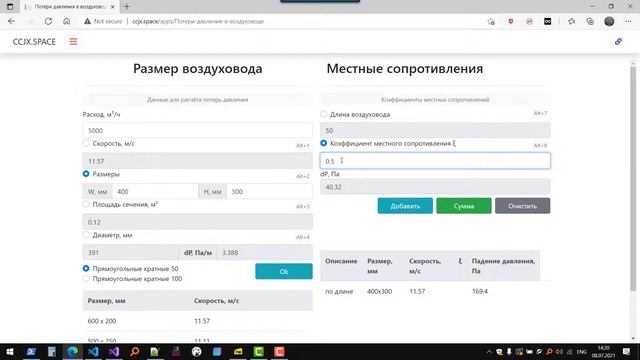Select the Скорость, м/с radio button
Screen dimensions: 640x360
point(86,143)
